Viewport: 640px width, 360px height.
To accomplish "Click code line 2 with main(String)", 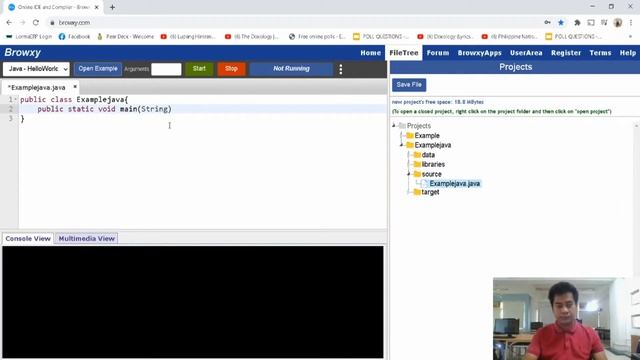I will (203, 109).
